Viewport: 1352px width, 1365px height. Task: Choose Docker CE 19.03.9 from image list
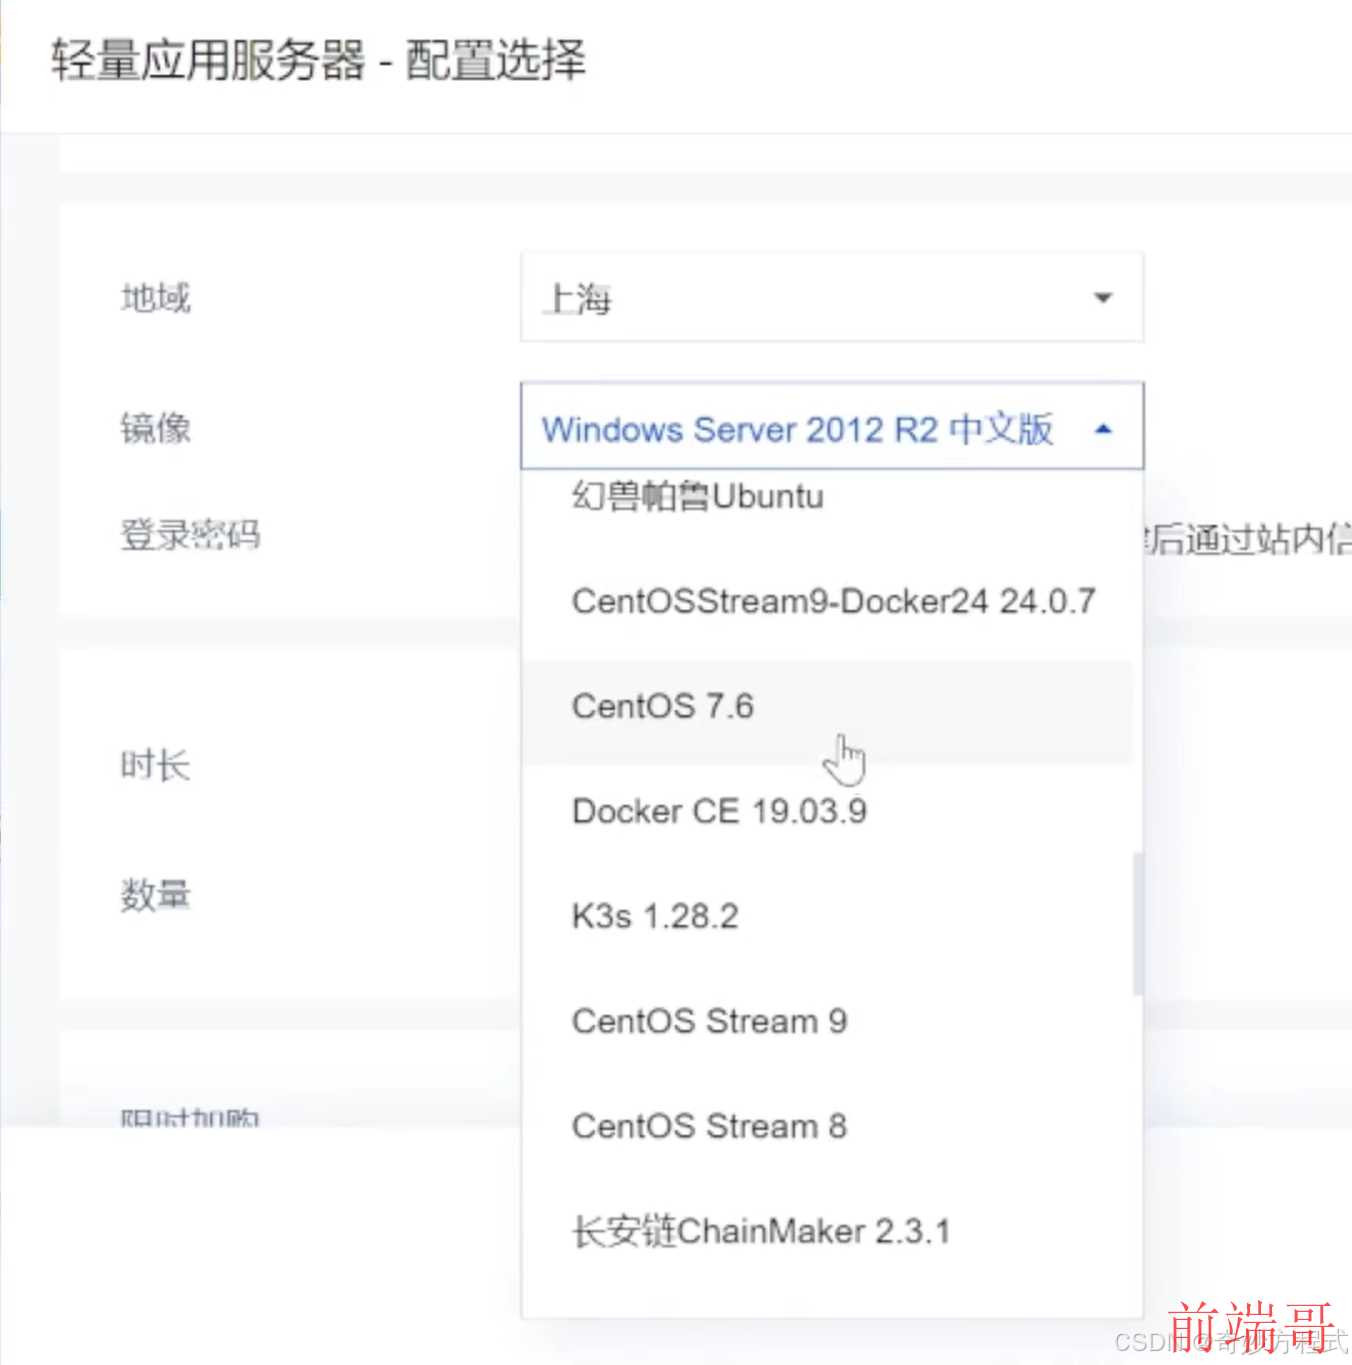[827, 811]
